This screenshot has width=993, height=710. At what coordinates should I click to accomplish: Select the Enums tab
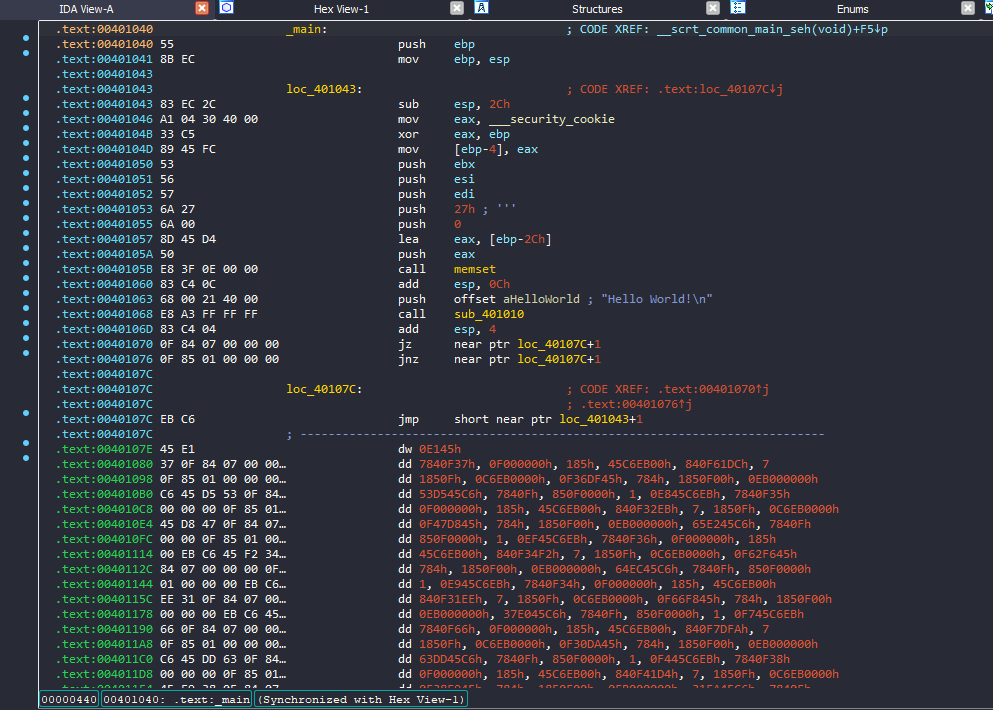pyautogui.click(x=852, y=9)
